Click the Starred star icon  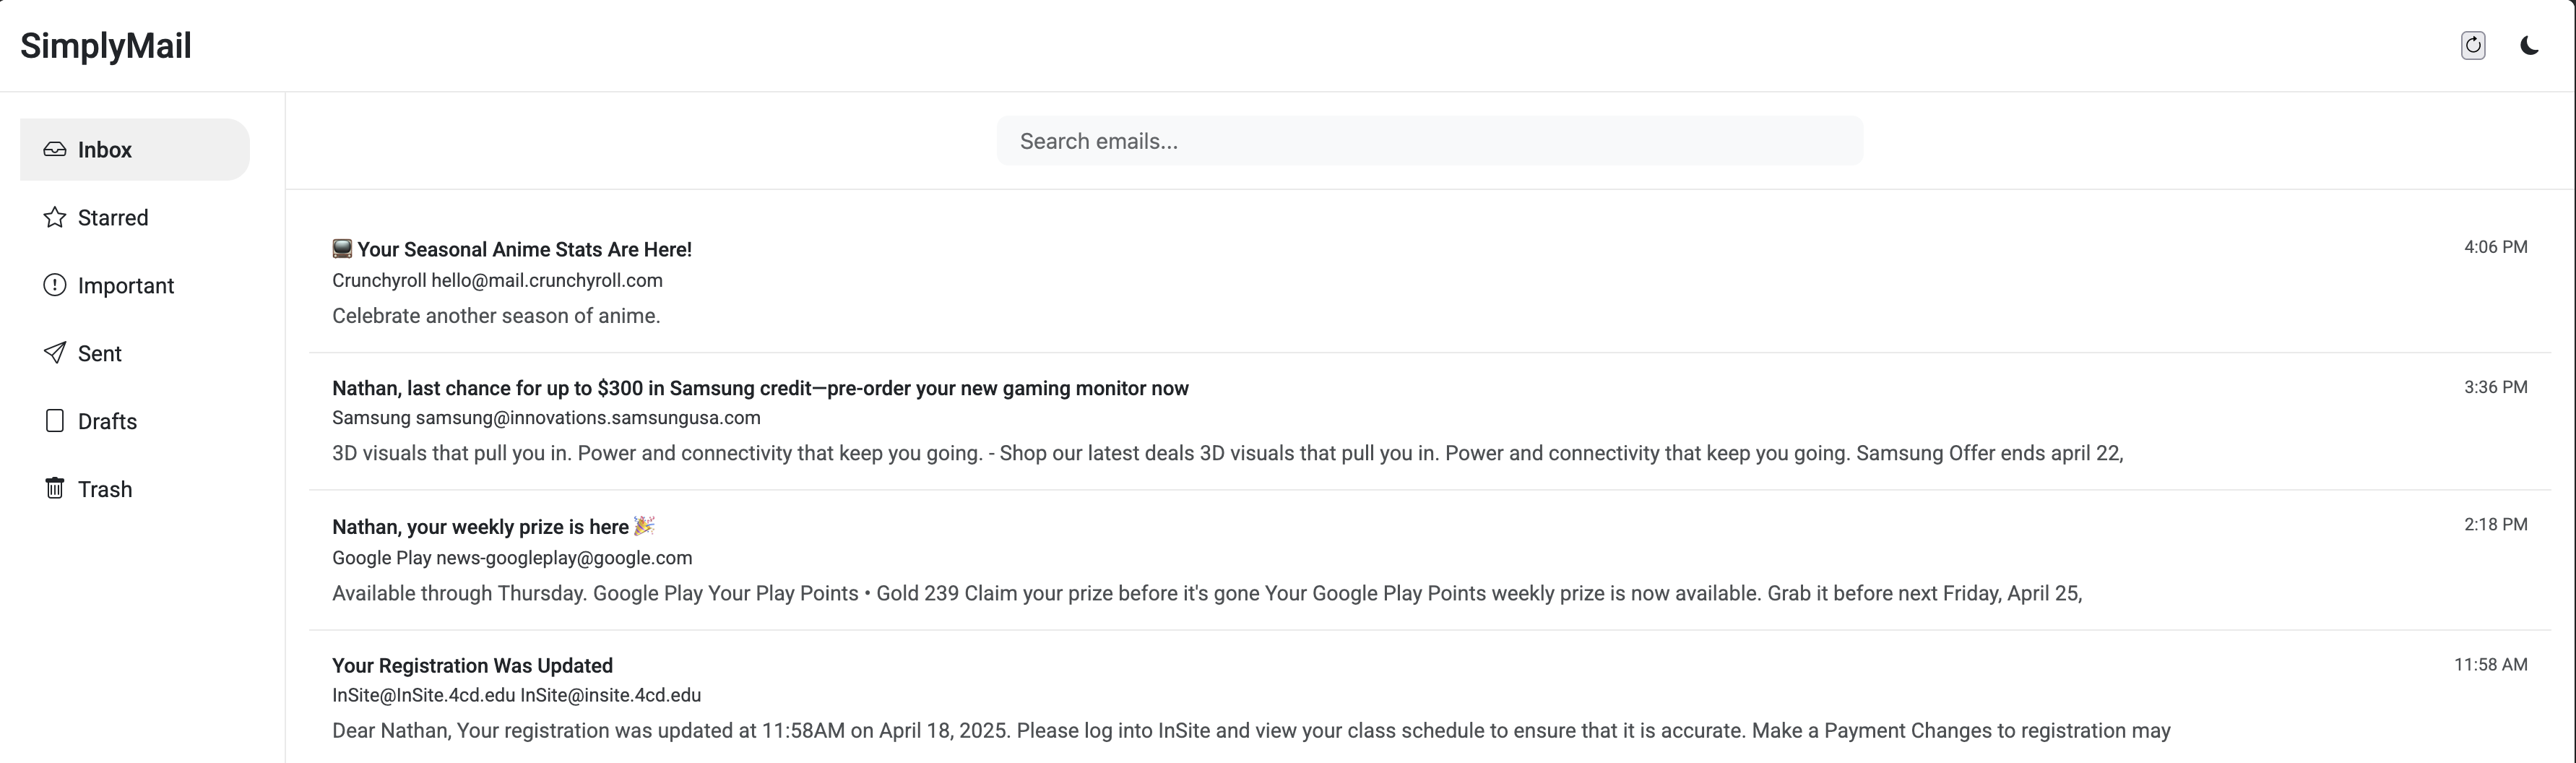(55, 218)
